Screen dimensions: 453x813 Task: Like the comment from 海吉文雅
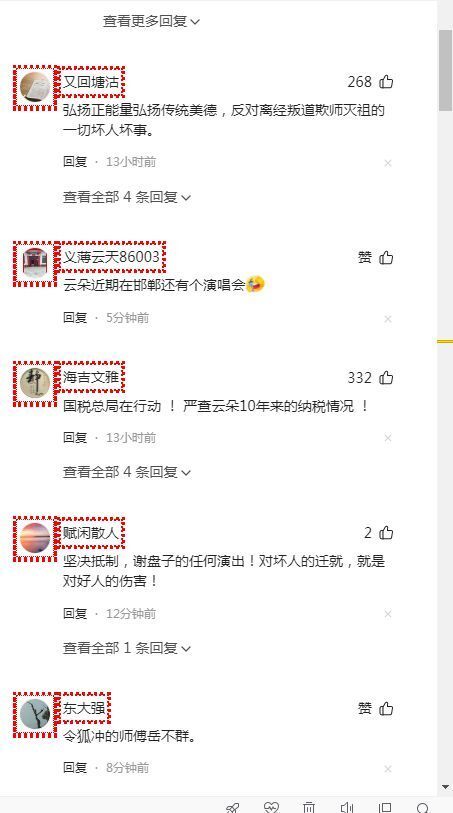point(386,377)
